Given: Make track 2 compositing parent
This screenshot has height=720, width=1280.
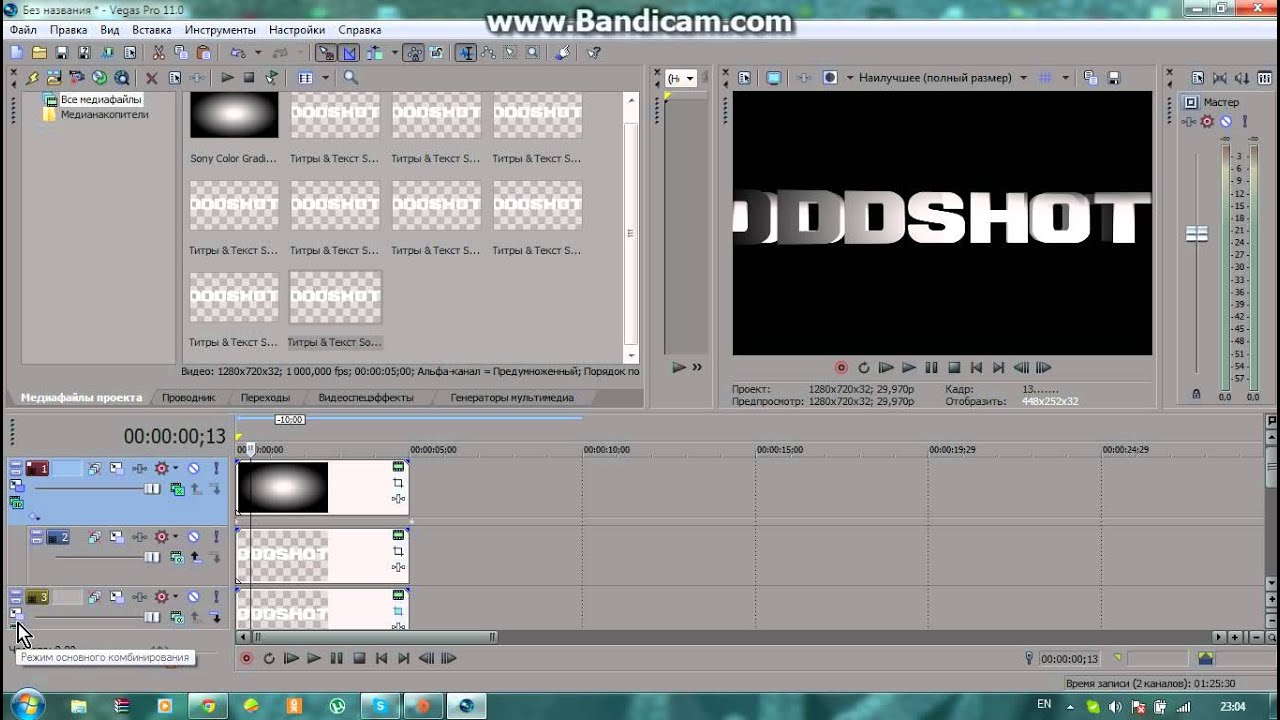Looking at the screenshot, I should (195, 557).
